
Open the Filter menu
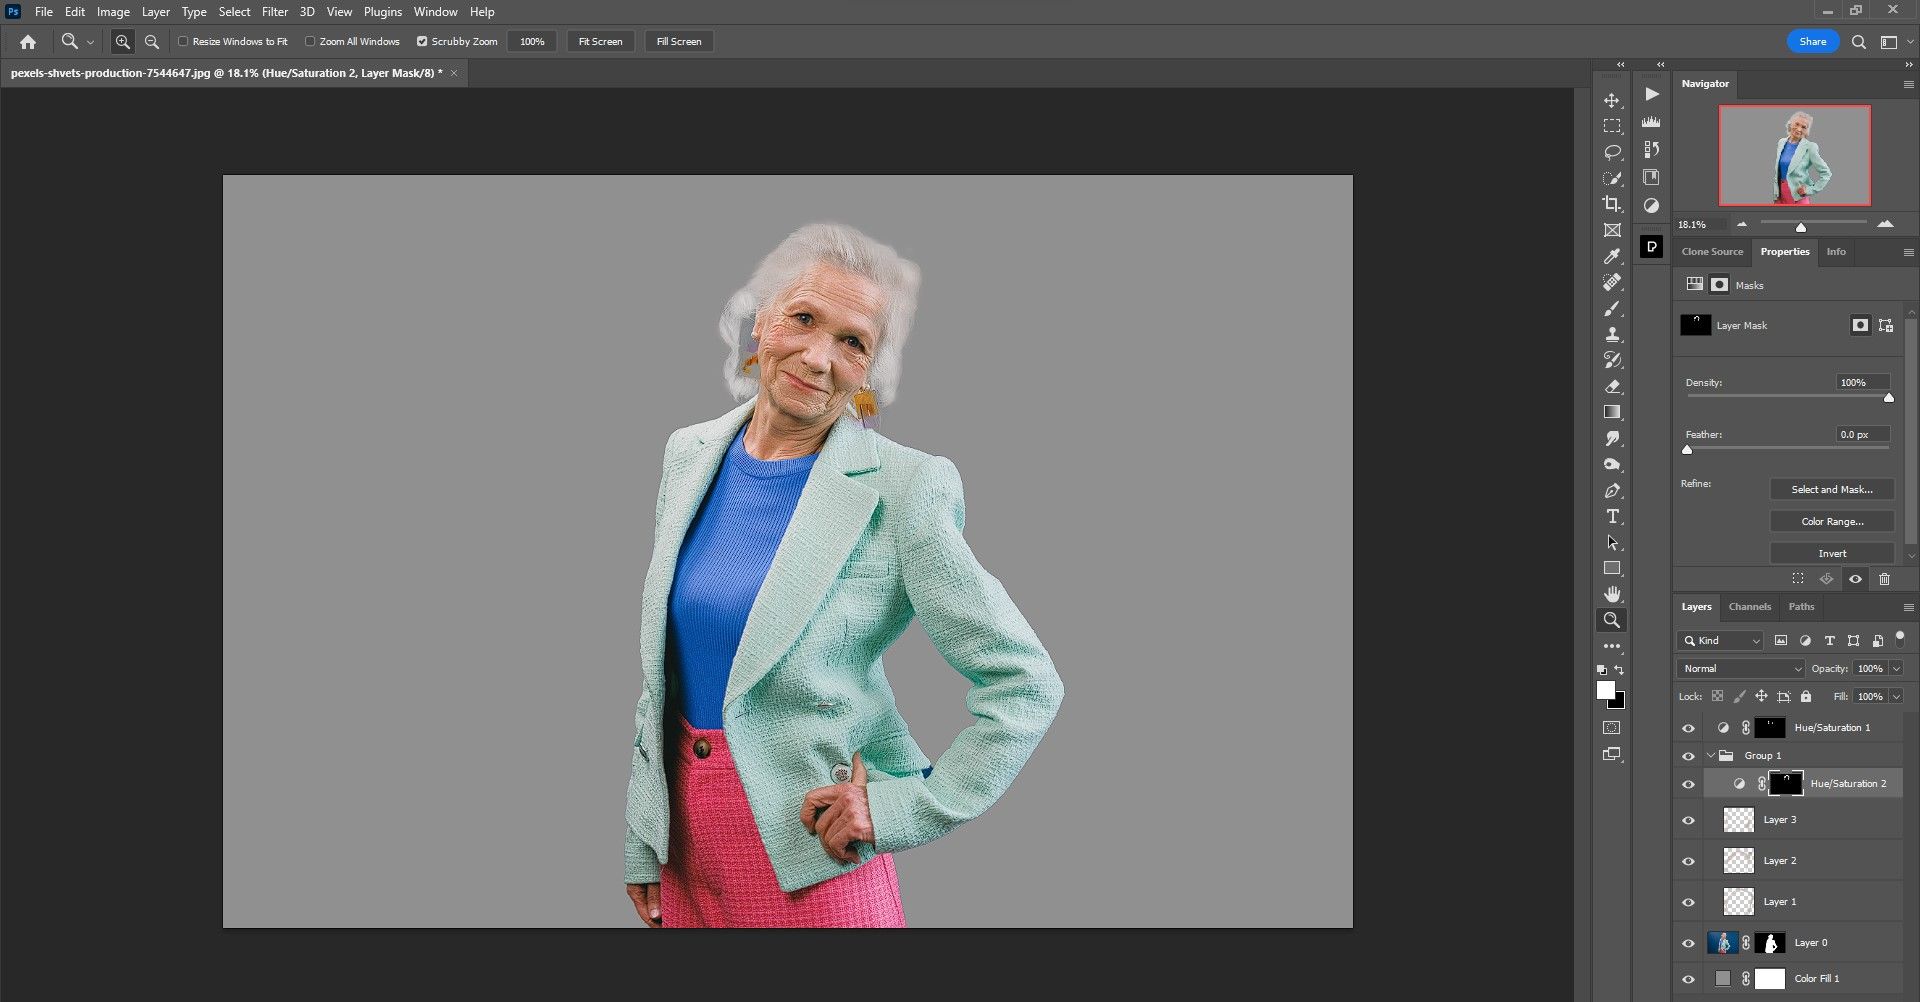pos(275,12)
